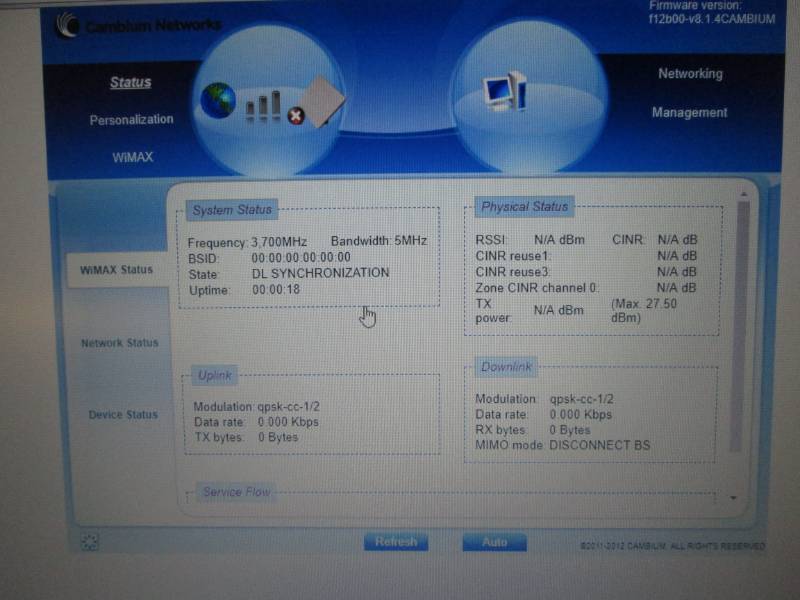800x600 pixels.
Task: Click the RX bytes 0 Bytes value
Action: (x=570, y=430)
